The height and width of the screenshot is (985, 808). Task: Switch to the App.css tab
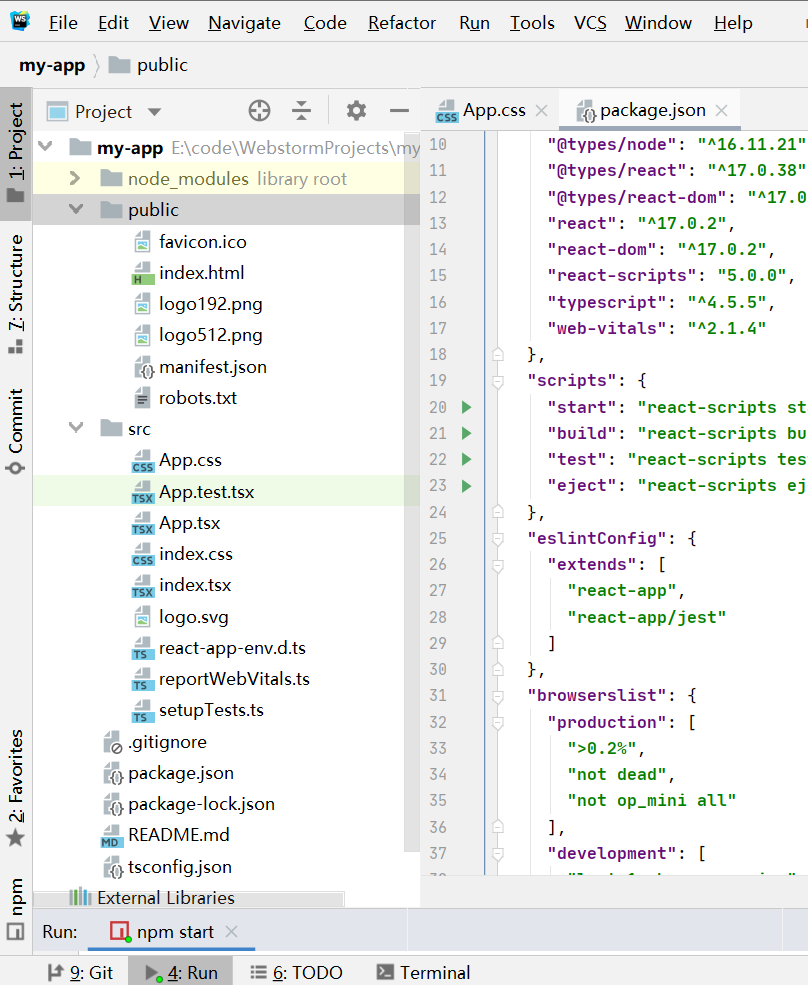494,110
